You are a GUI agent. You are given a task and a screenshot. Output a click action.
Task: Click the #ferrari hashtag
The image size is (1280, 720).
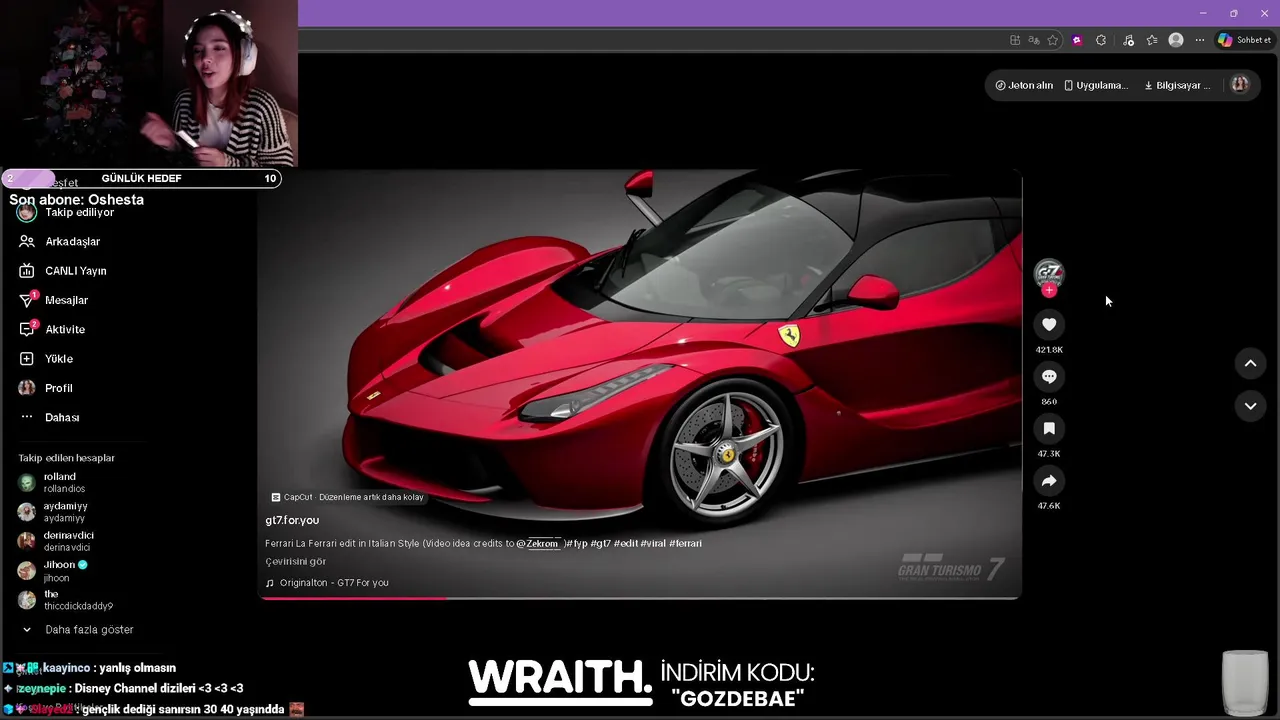[x=685, y=543]
